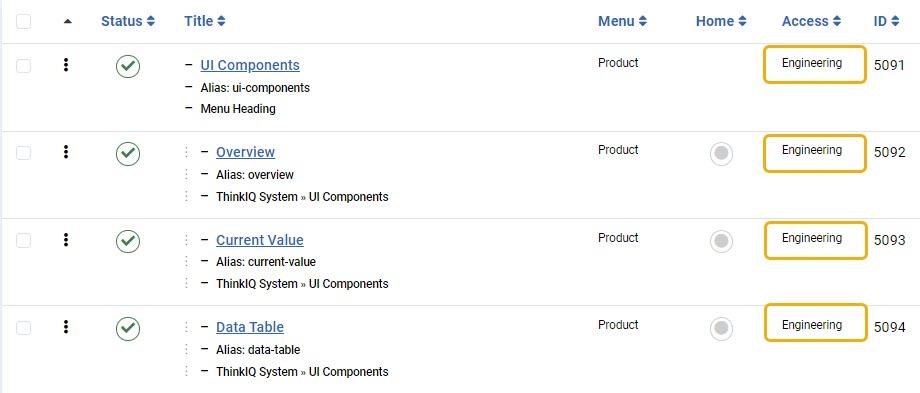Unpublish Data Table via status checkmark
920x393 pixels.
(128, 328)
